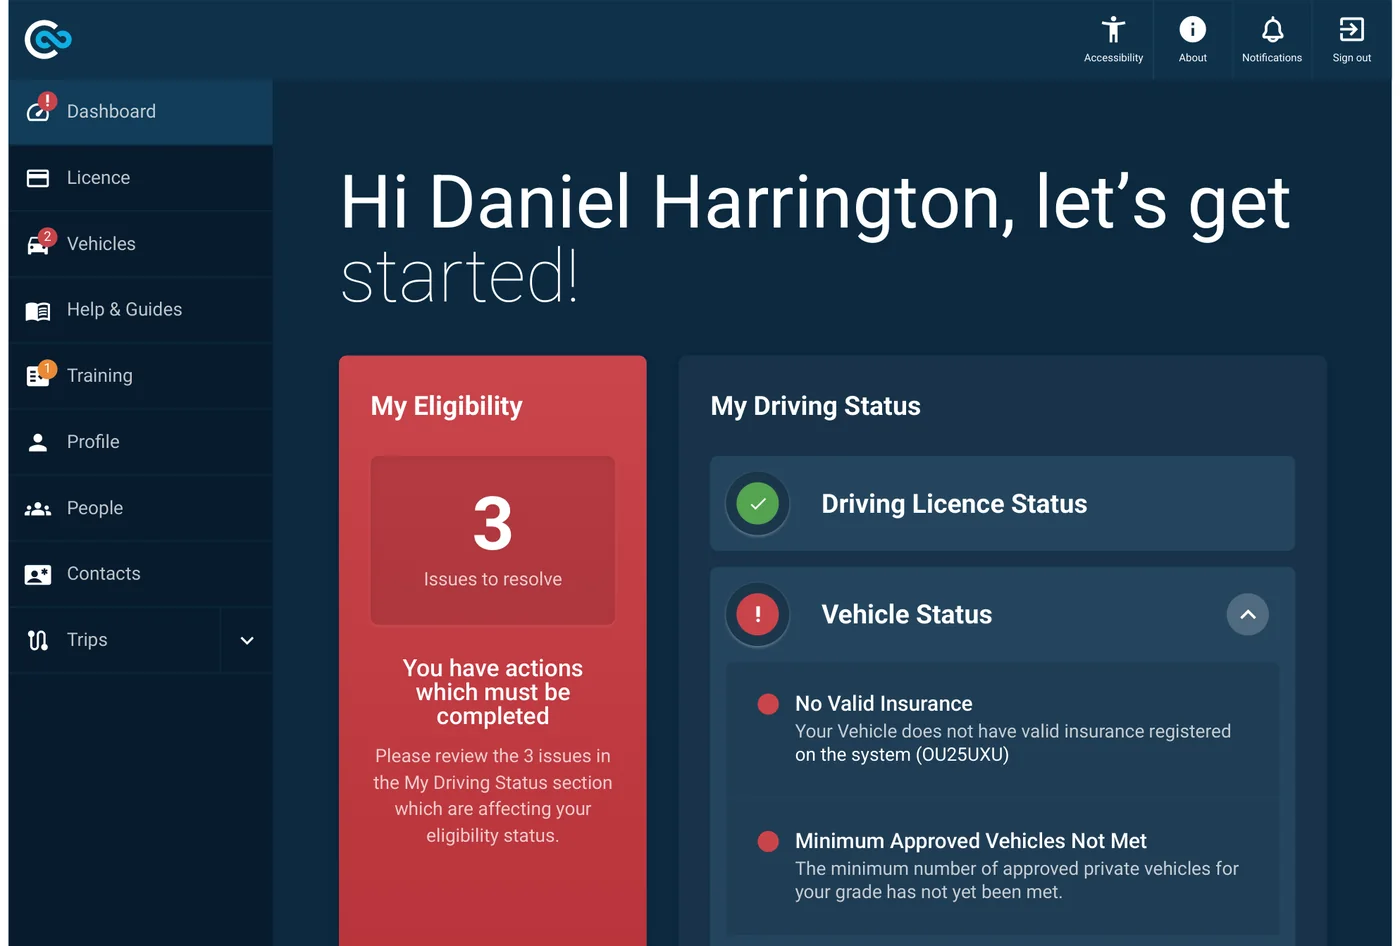
Task: Open the Training menu item
Action: (140, 376)
